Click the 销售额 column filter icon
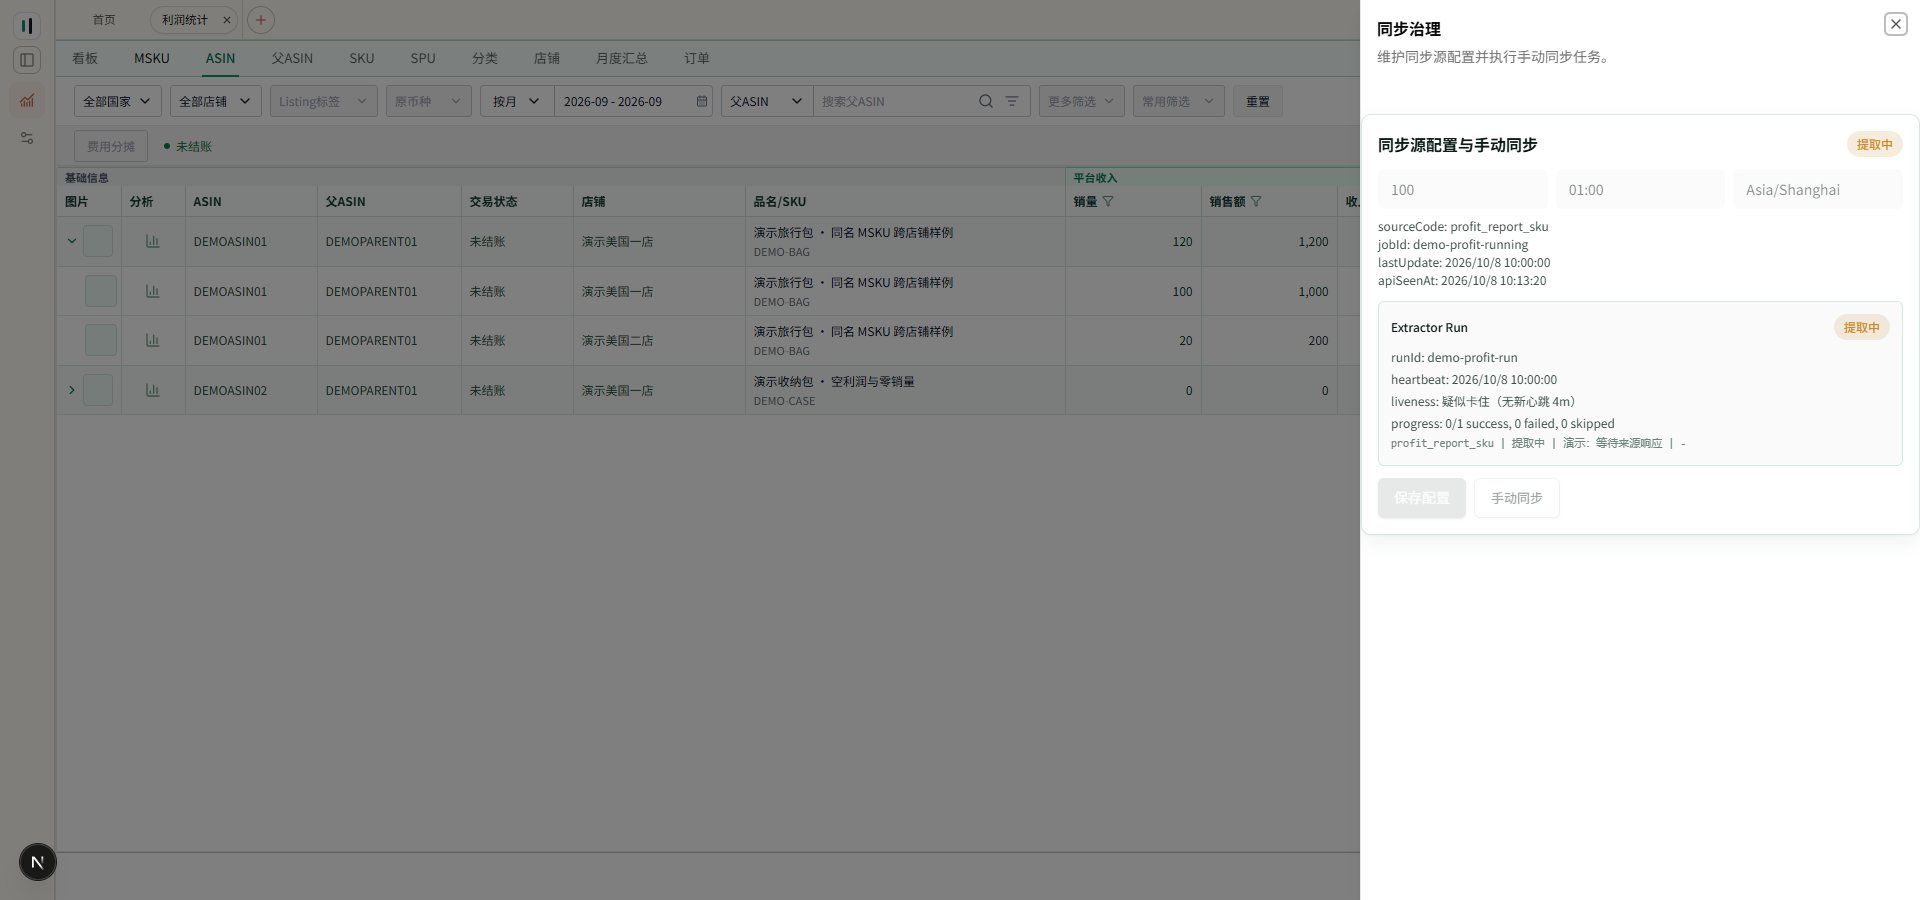 [x=1256, y=201]
